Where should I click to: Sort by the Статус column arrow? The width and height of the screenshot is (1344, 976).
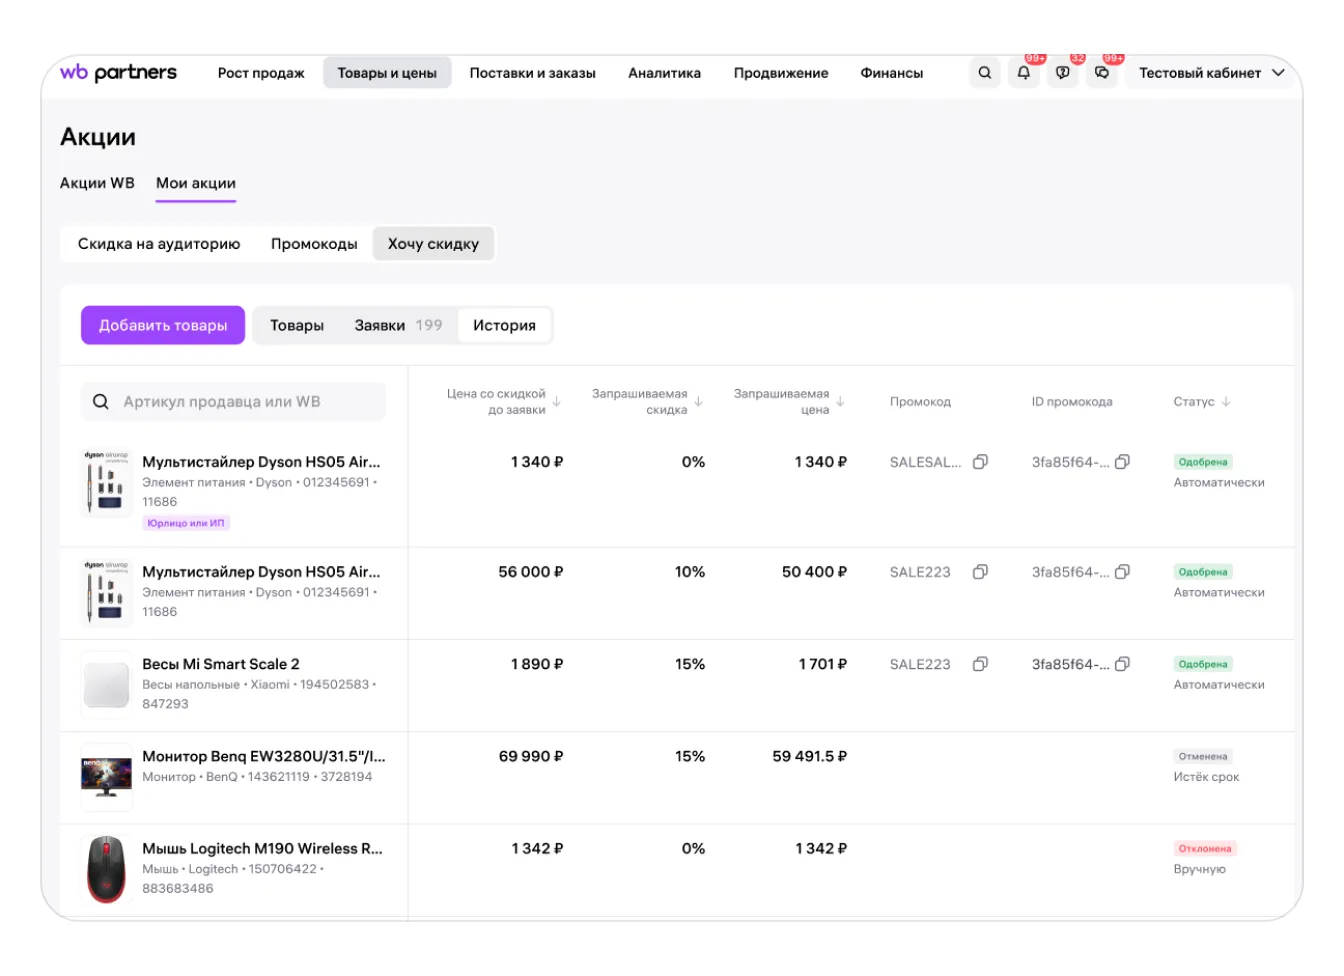pos(1226,402)
